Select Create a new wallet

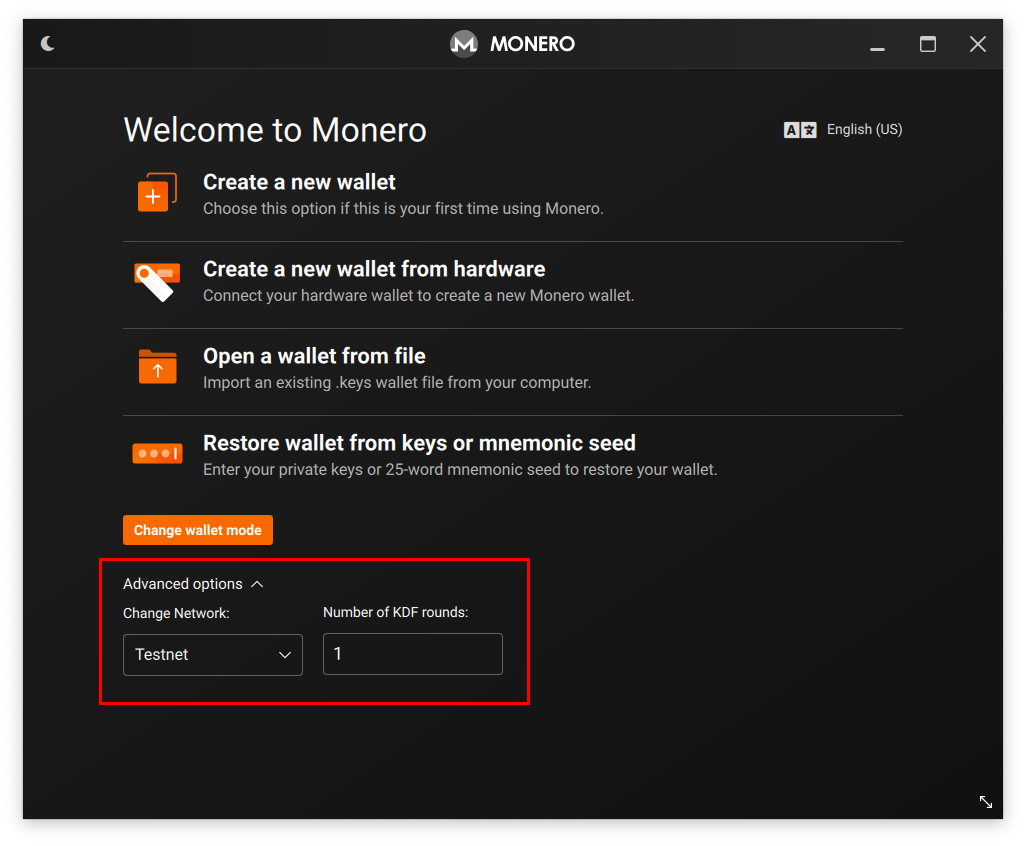[x=299, y=182]
